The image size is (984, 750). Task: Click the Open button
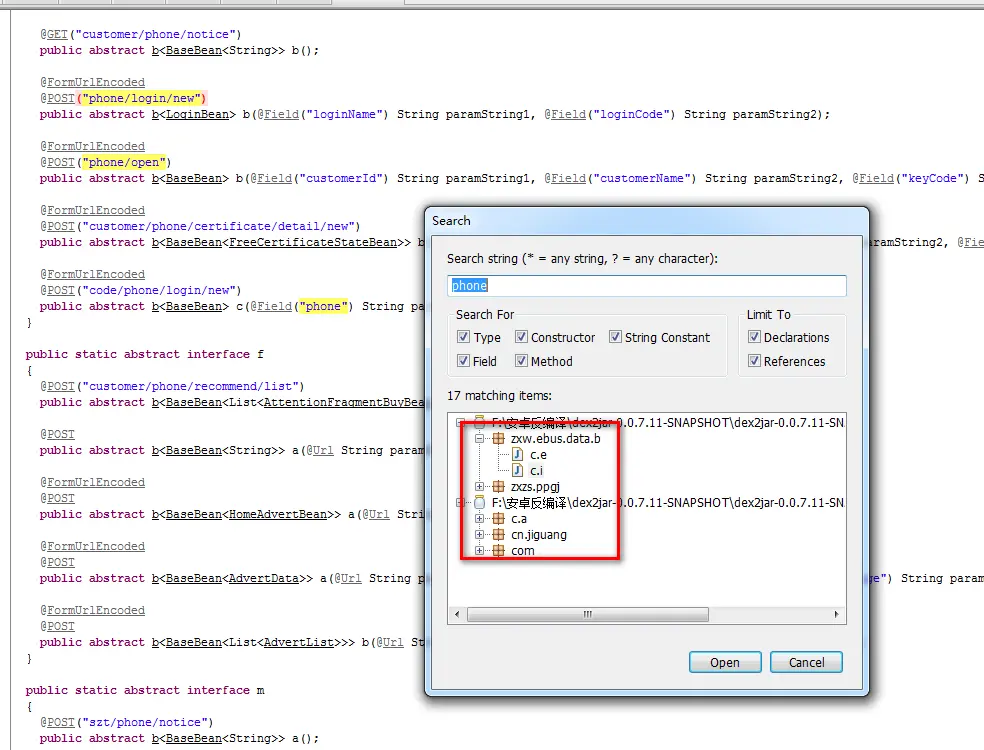(x=725, y=662)
